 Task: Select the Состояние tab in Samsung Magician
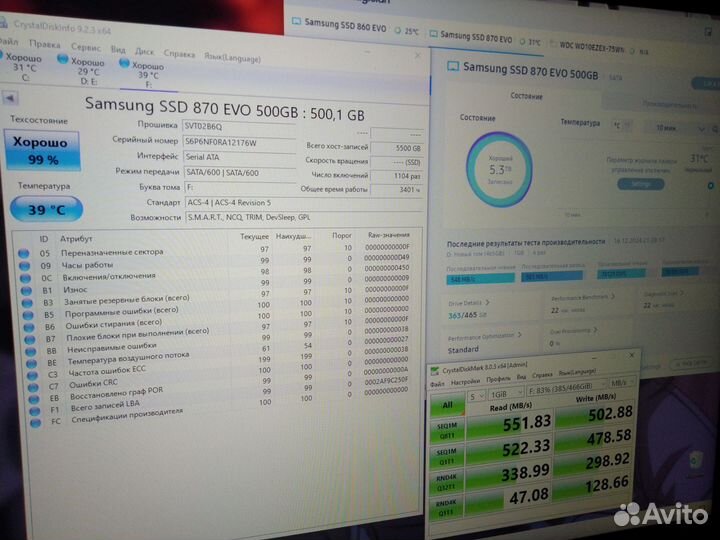pyautogui.click(x=526, y=96)
